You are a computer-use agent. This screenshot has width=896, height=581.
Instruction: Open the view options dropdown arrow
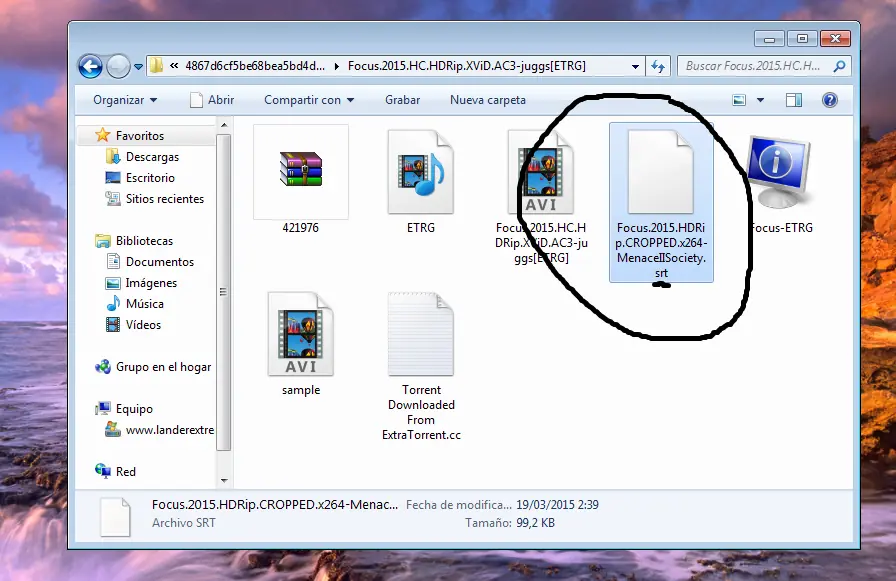click(x=760, y=100)
